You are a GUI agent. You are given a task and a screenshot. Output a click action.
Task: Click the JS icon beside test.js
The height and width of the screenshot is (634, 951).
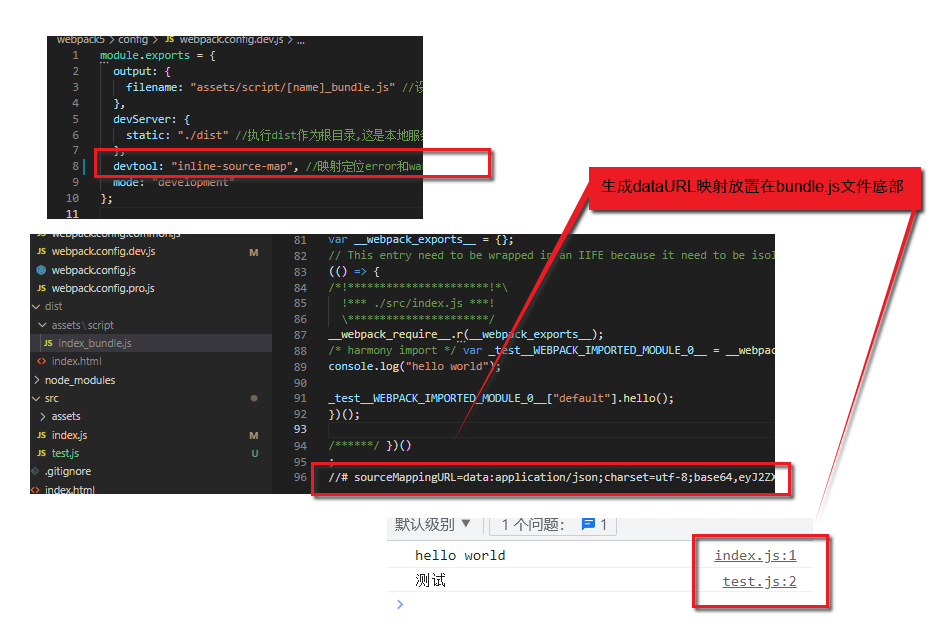pyautogui.click(x=41, y=453)
